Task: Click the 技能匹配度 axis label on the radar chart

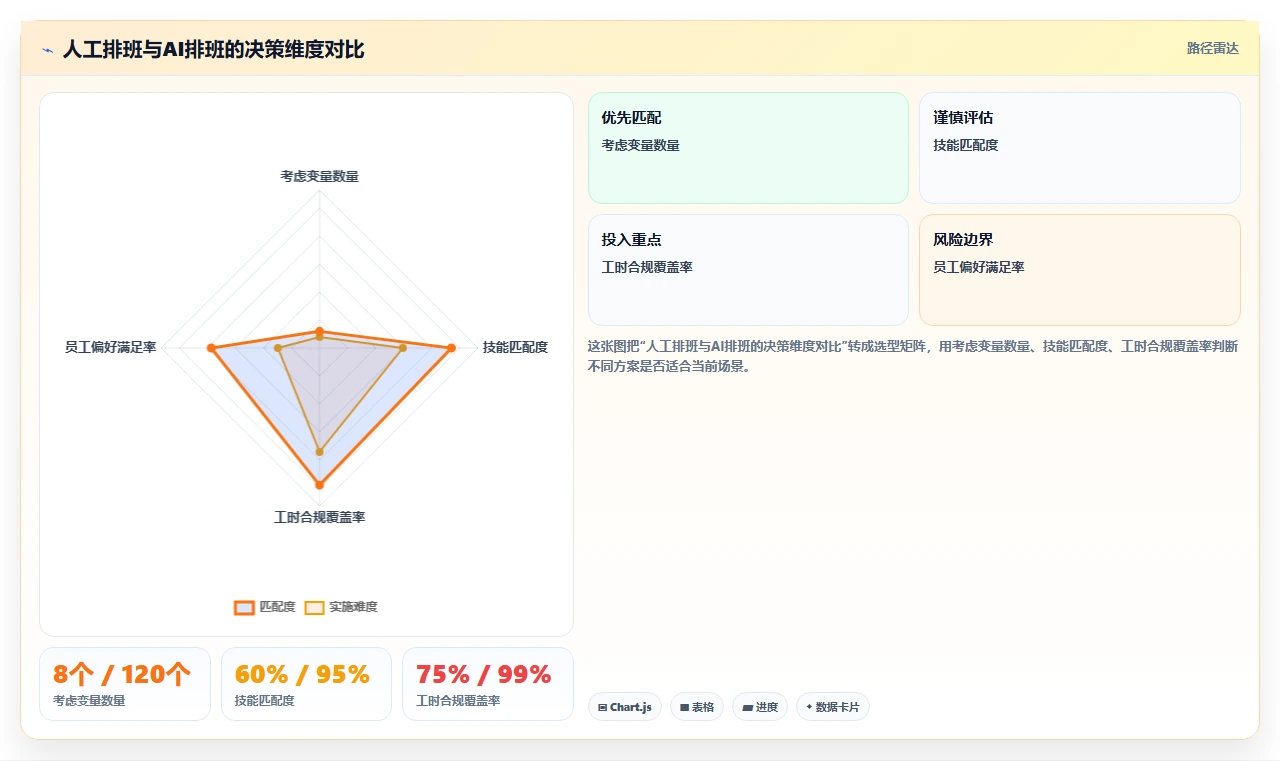Action: [515, 347]
